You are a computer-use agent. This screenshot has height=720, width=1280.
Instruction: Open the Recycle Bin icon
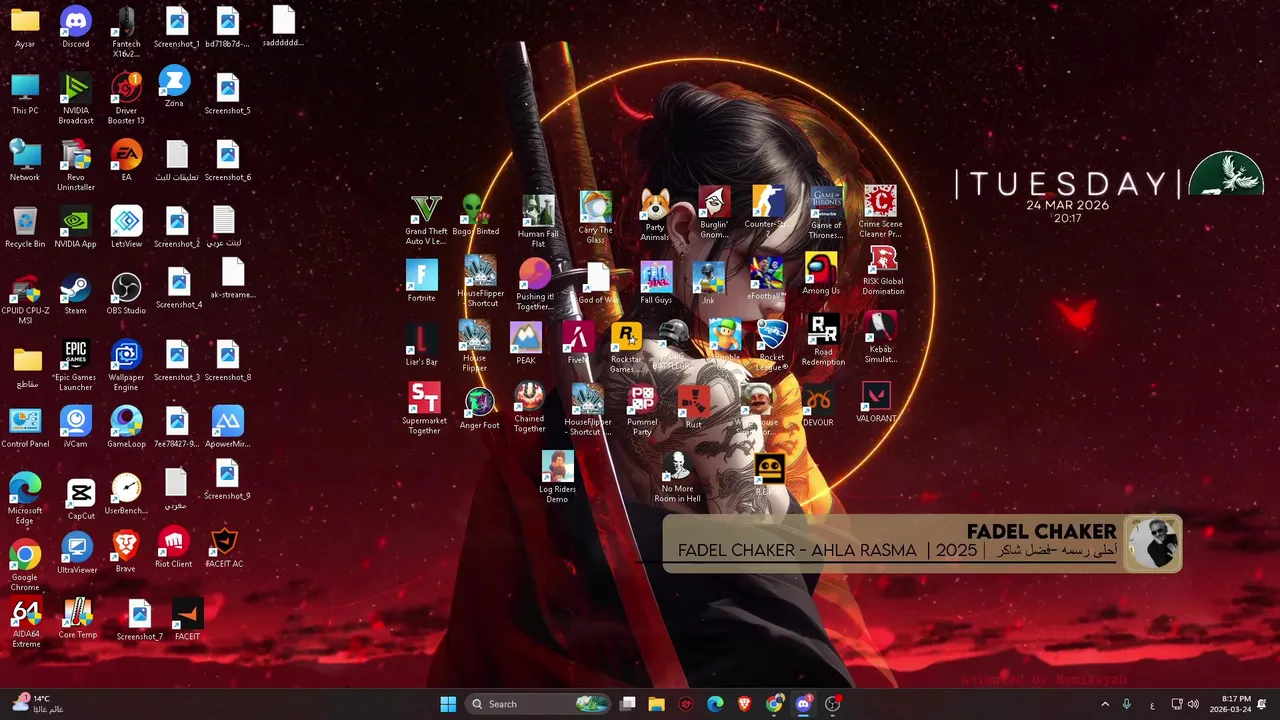tap(25, 227)
